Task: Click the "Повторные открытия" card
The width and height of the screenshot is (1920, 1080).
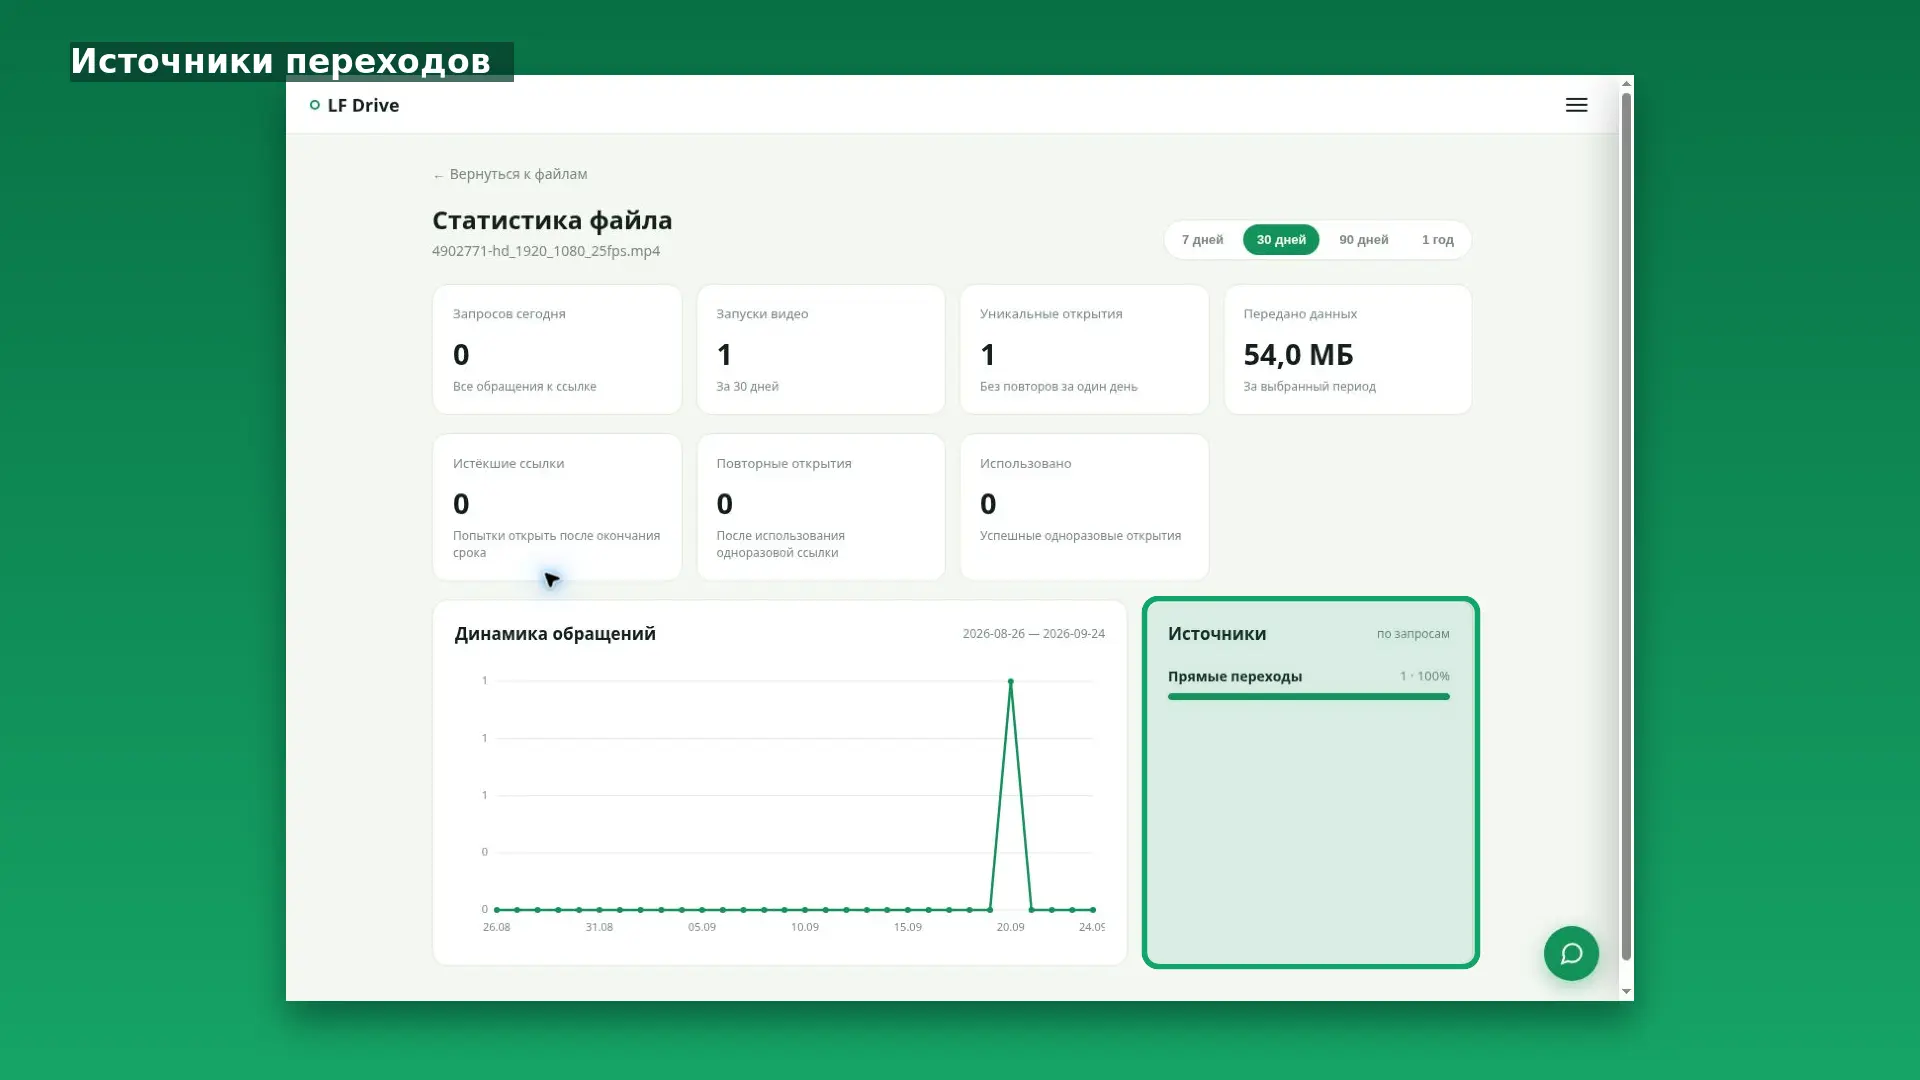Action: pos(821,507)
